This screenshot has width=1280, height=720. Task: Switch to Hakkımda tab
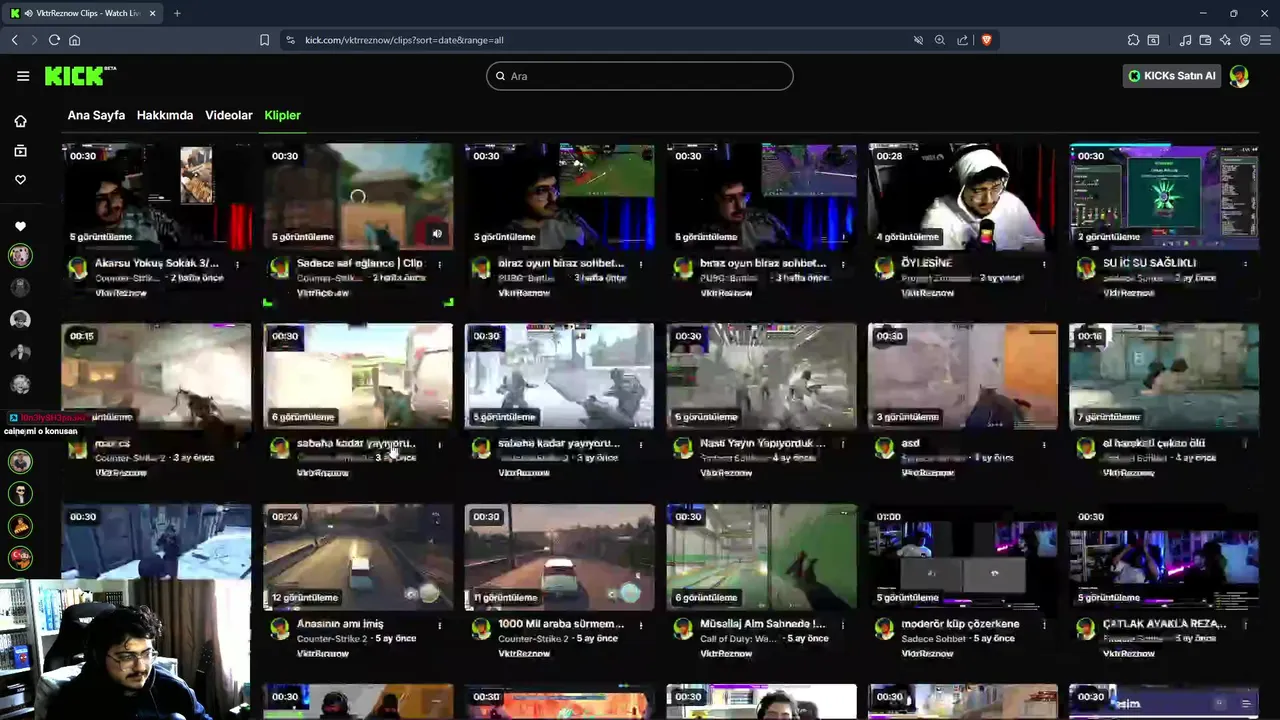click(165, 115)
